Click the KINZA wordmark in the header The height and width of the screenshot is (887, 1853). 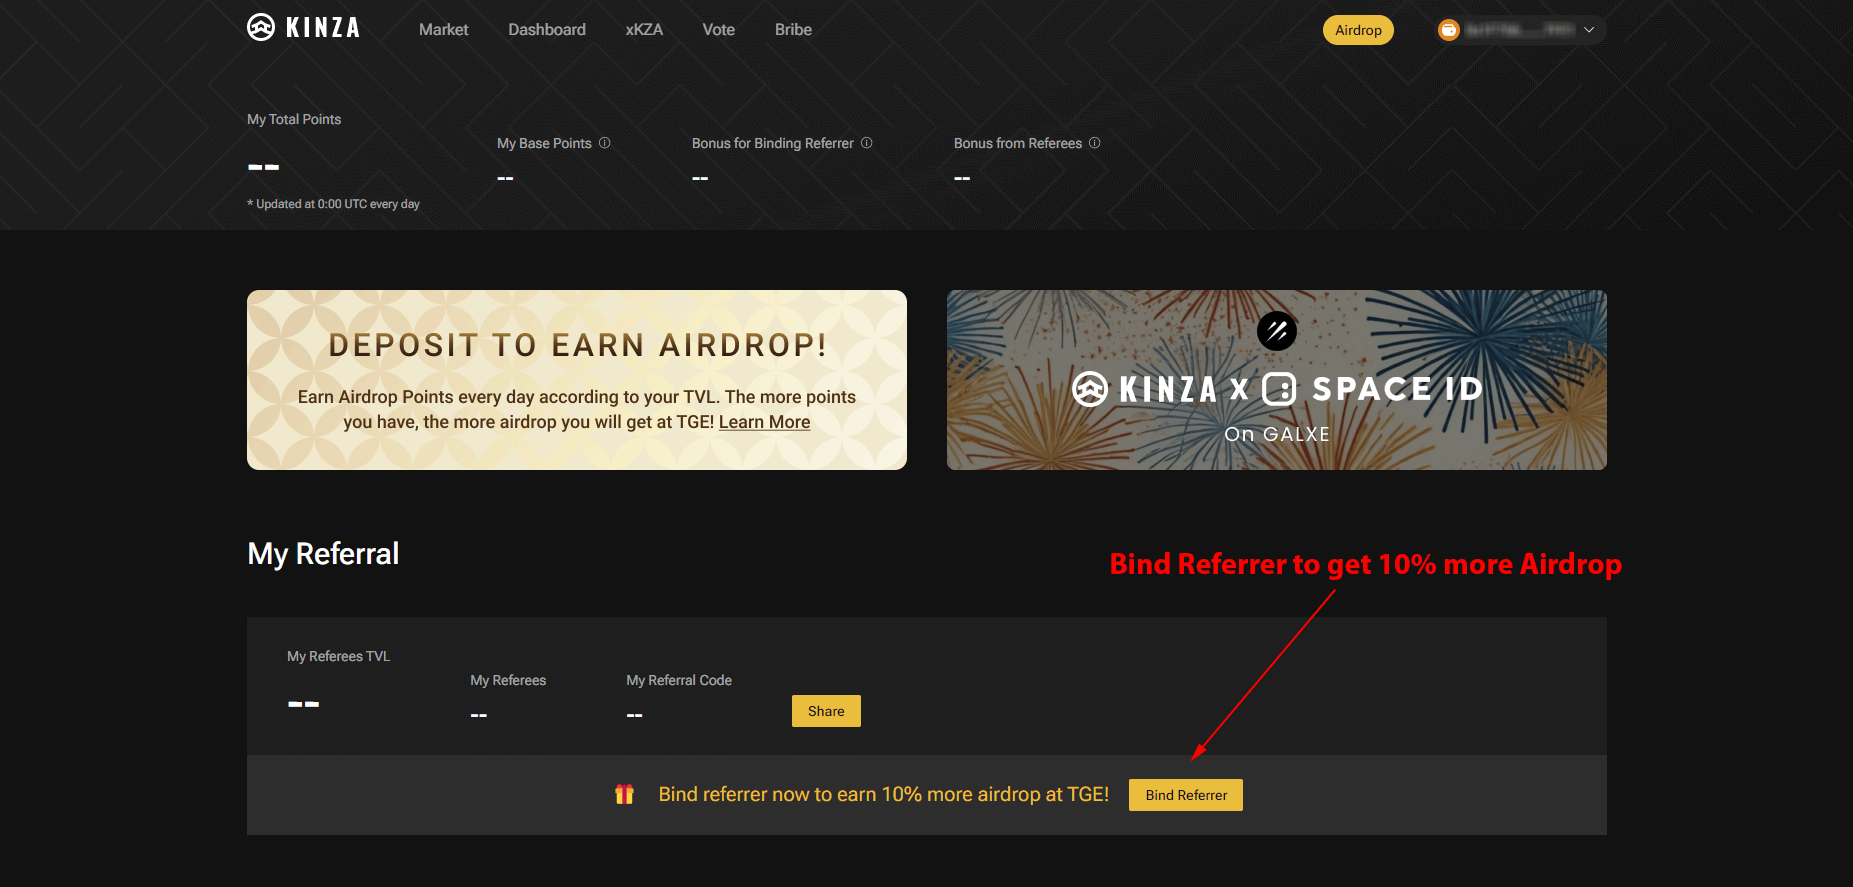click(x=323, y=28)
